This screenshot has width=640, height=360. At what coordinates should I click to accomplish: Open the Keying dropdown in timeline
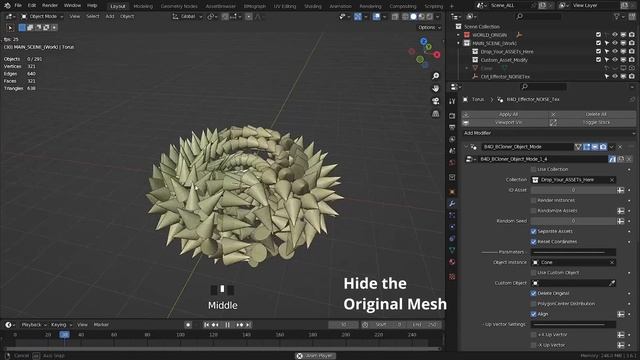point(61,325)
